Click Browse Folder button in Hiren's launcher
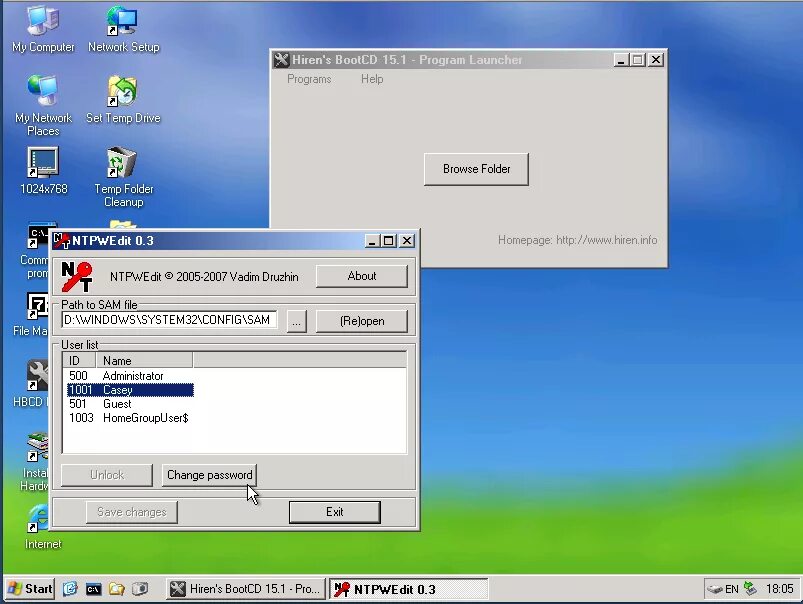The image size is (803, 604). 476,169
